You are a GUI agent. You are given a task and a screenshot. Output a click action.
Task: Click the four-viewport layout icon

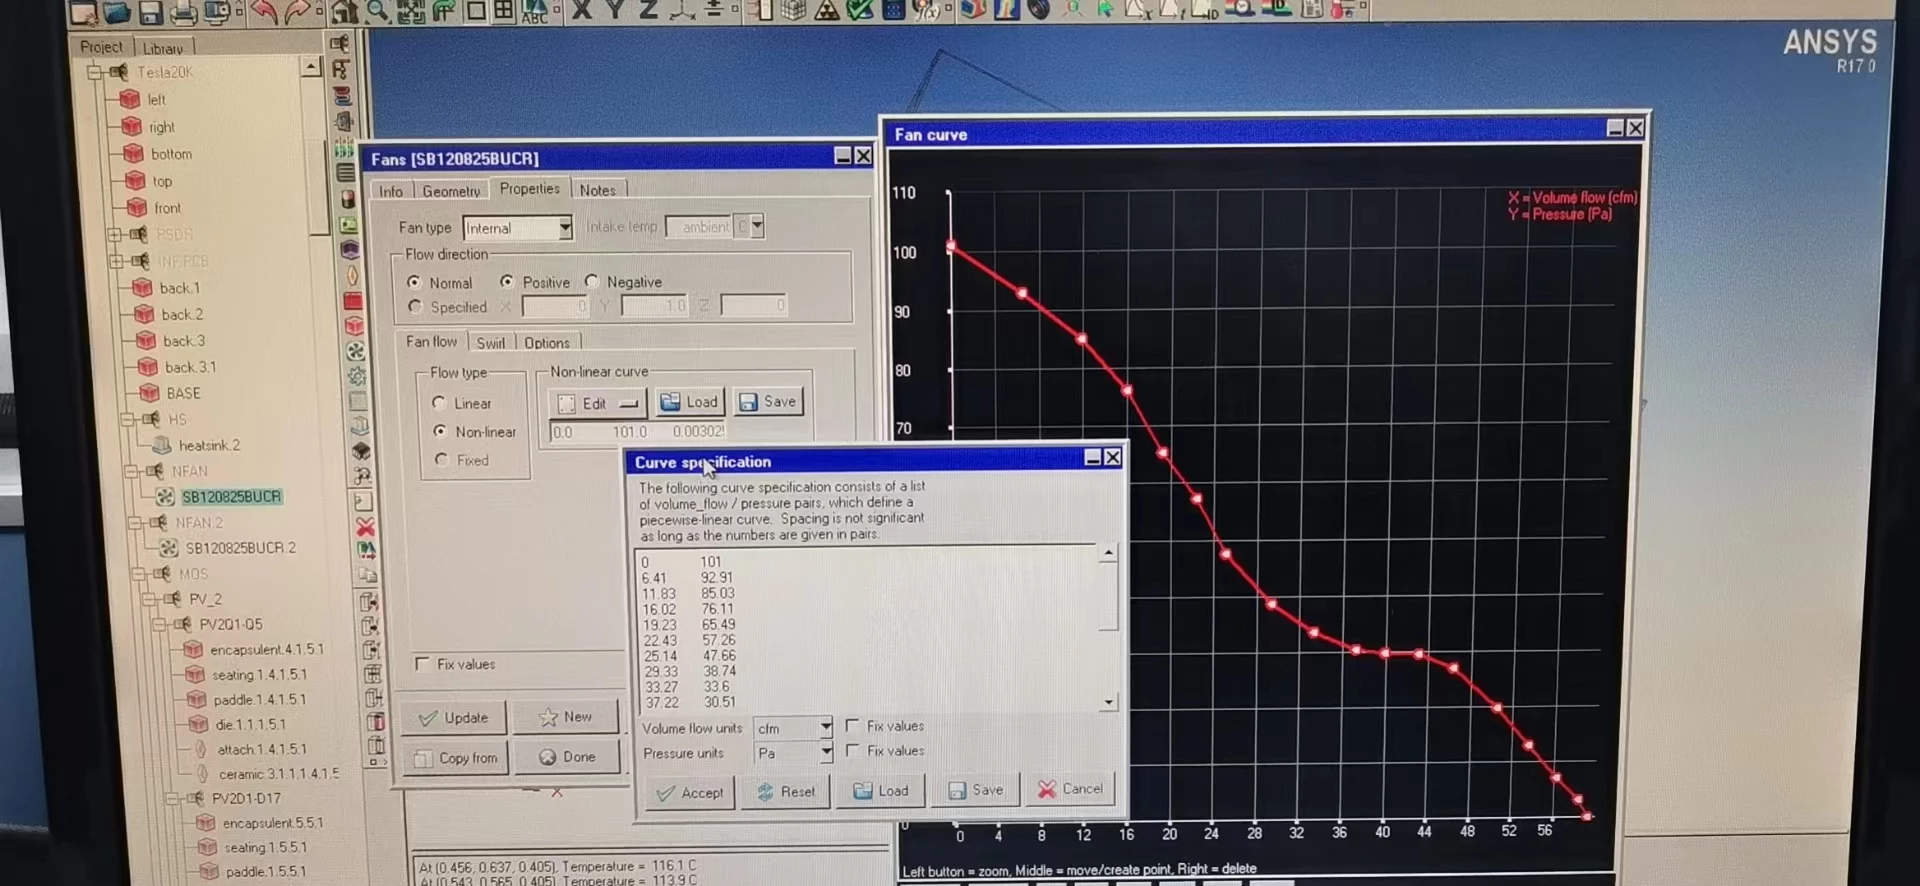[x=504, y=12]
